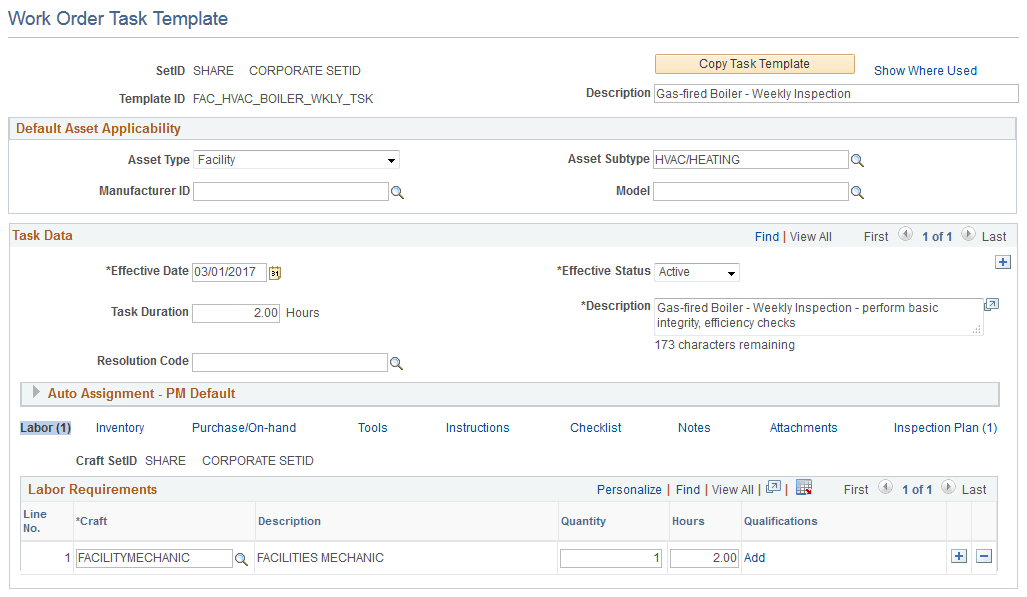Expand the Description field with the zoom icon

[x=991, y=306]
